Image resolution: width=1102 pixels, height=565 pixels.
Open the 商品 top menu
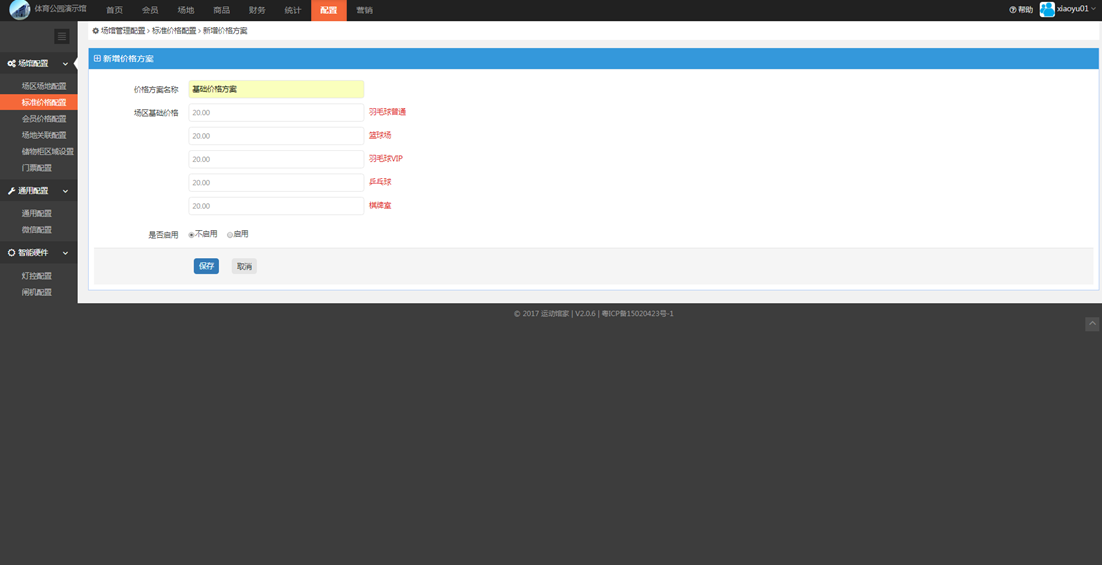coord(221,11)
